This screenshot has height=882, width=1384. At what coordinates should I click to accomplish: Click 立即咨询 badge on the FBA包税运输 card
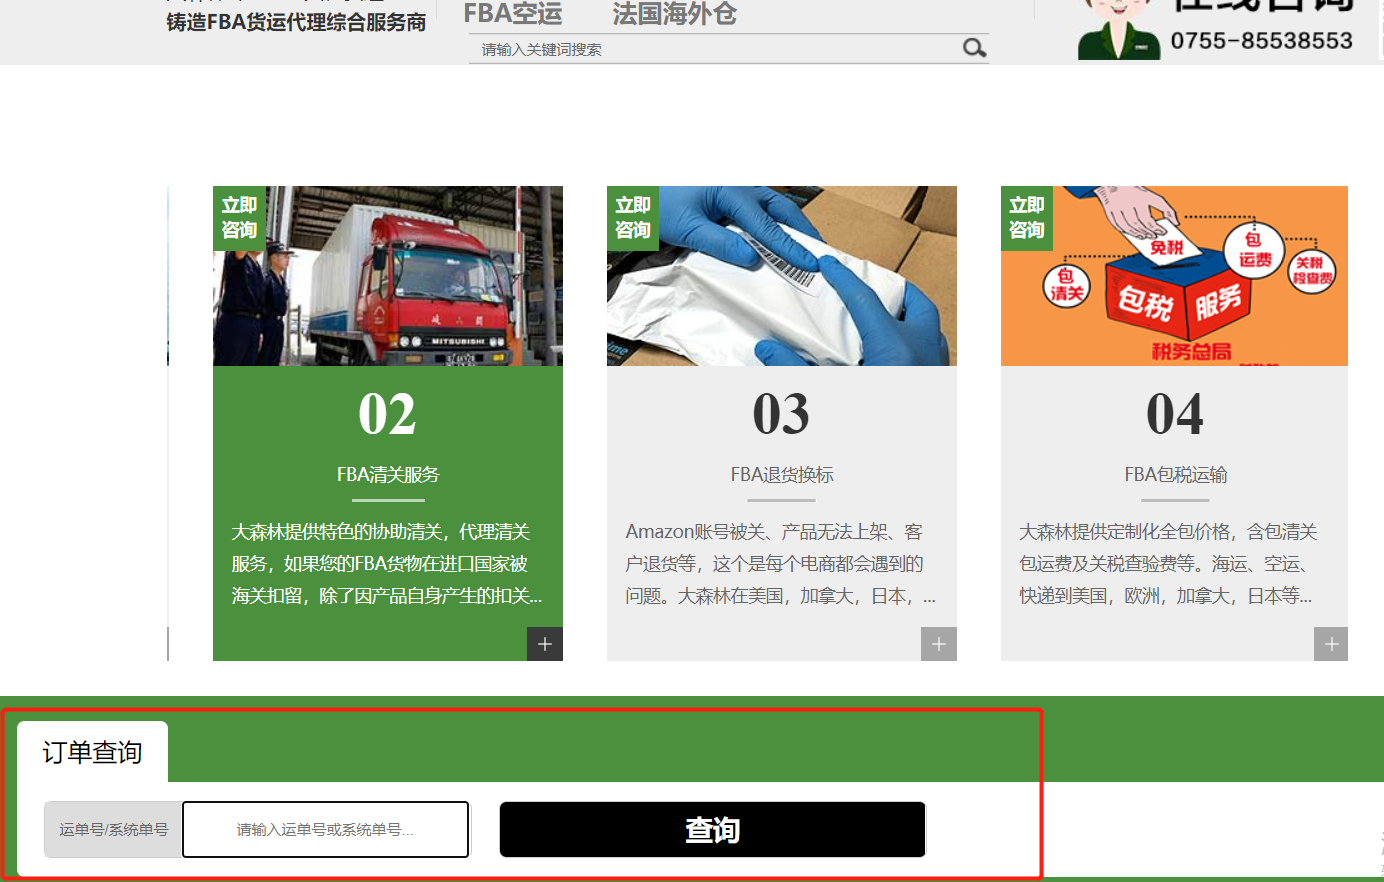click(x=1026, y=218)
